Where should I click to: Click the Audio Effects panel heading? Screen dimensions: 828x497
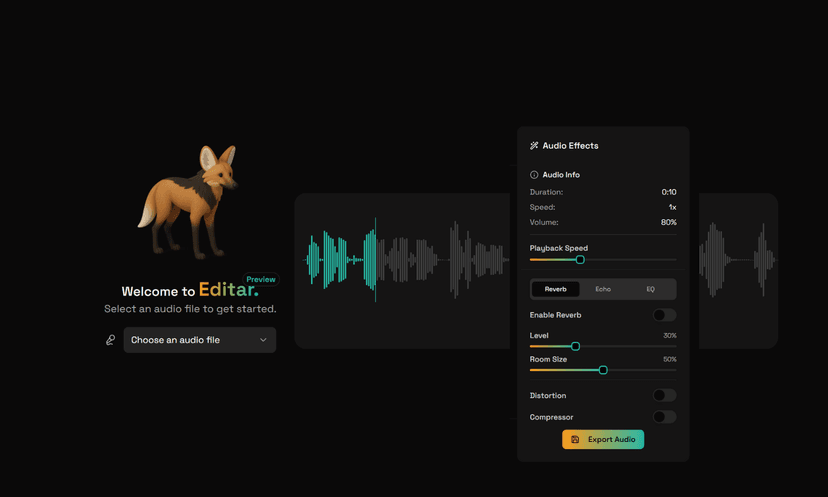pyautogui.click(x=570, y=146)
